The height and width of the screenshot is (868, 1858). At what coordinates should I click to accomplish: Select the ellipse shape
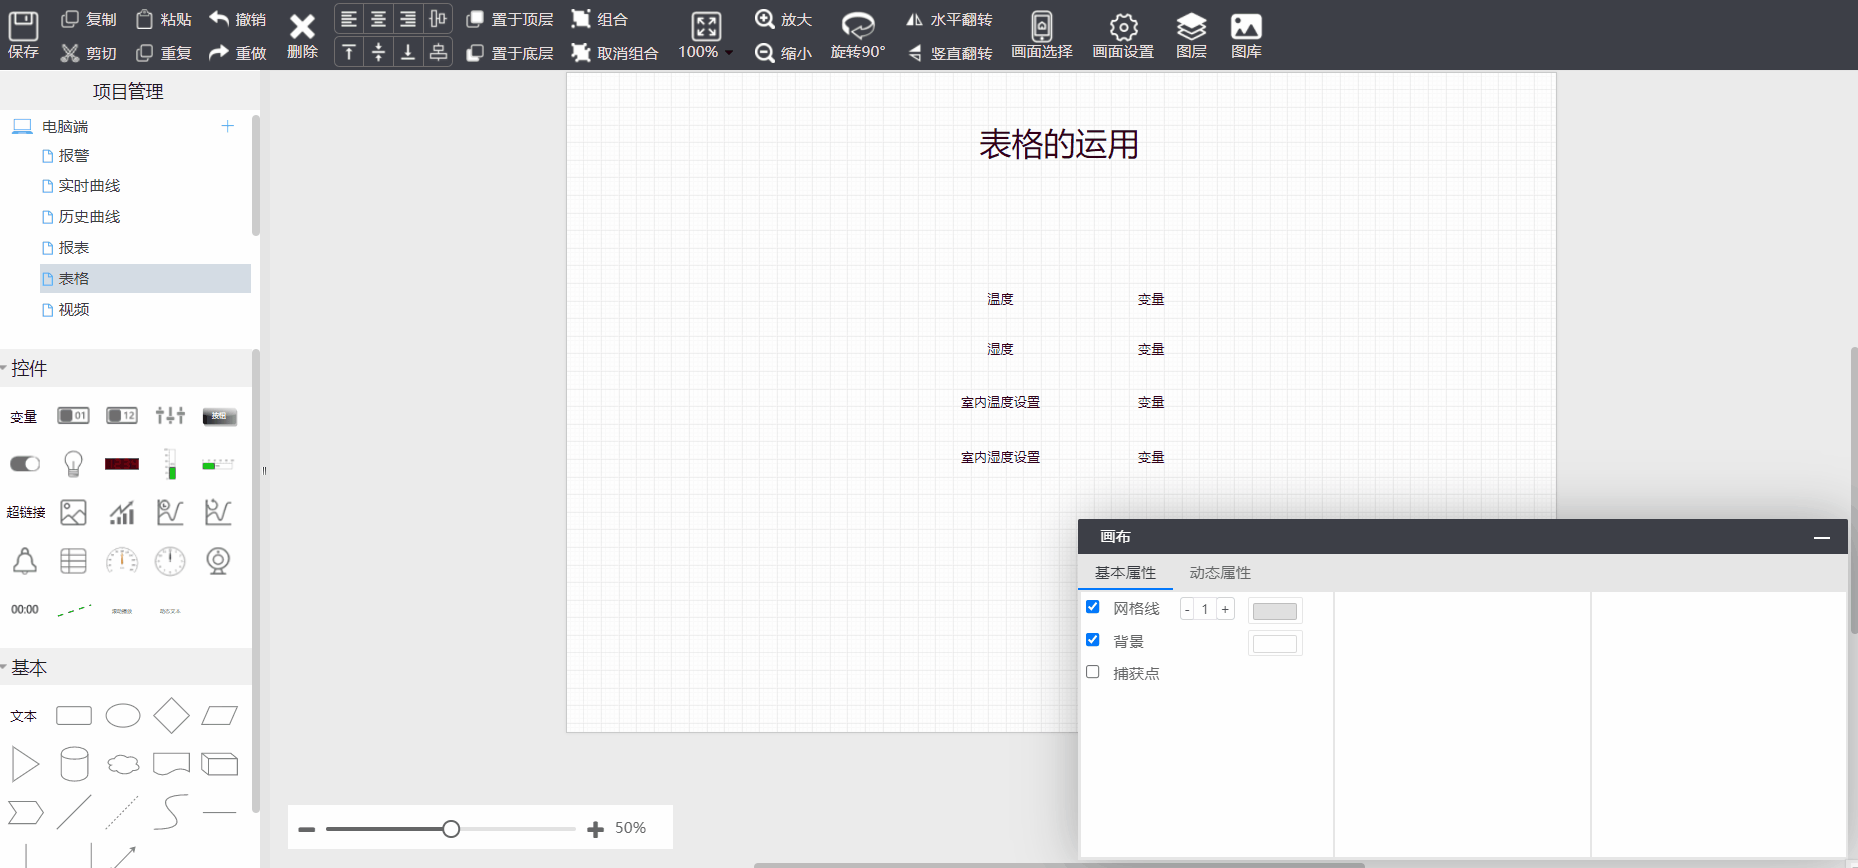[x=123, y=716]
